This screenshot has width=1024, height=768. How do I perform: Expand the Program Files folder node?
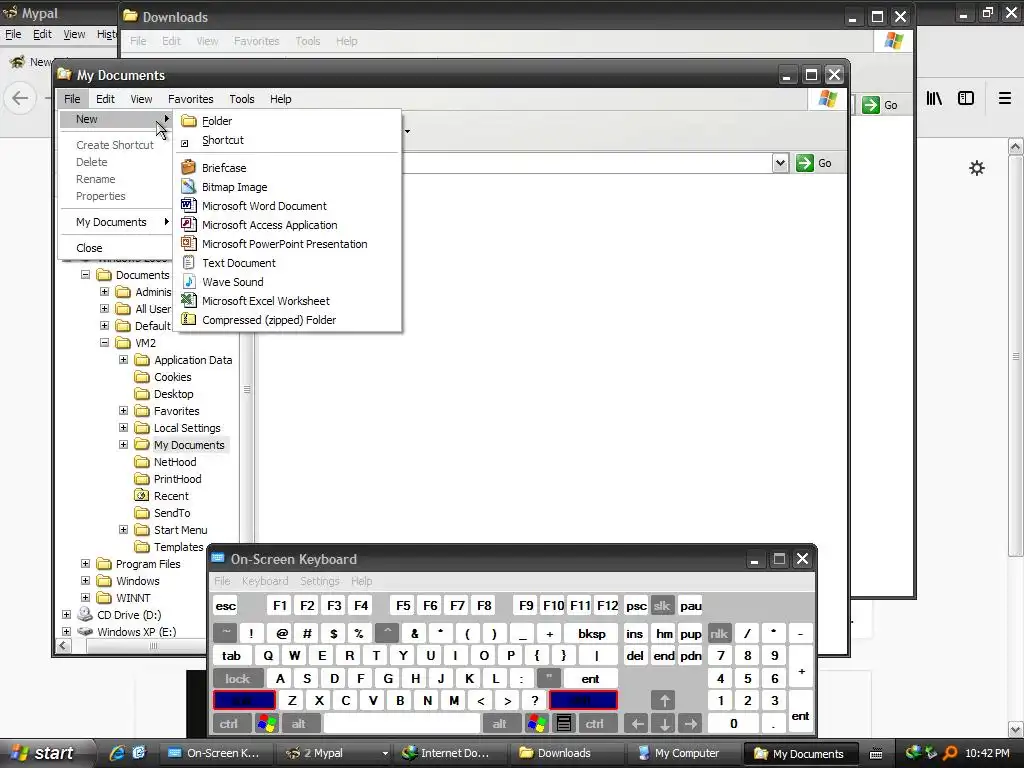point(86,563)
